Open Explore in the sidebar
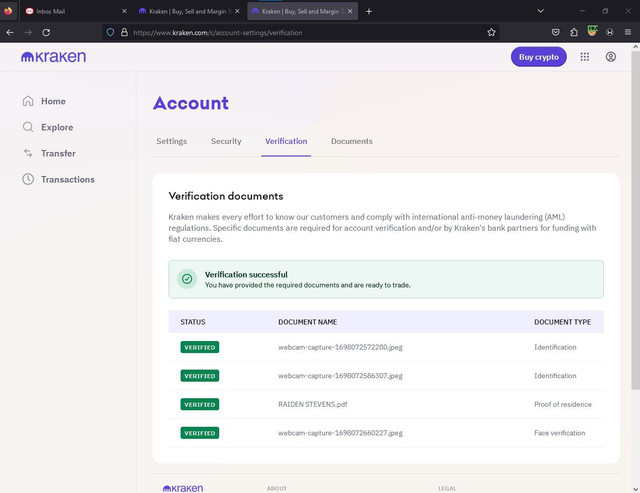This screenshot has width=640, height=493. tap(57, 127)
